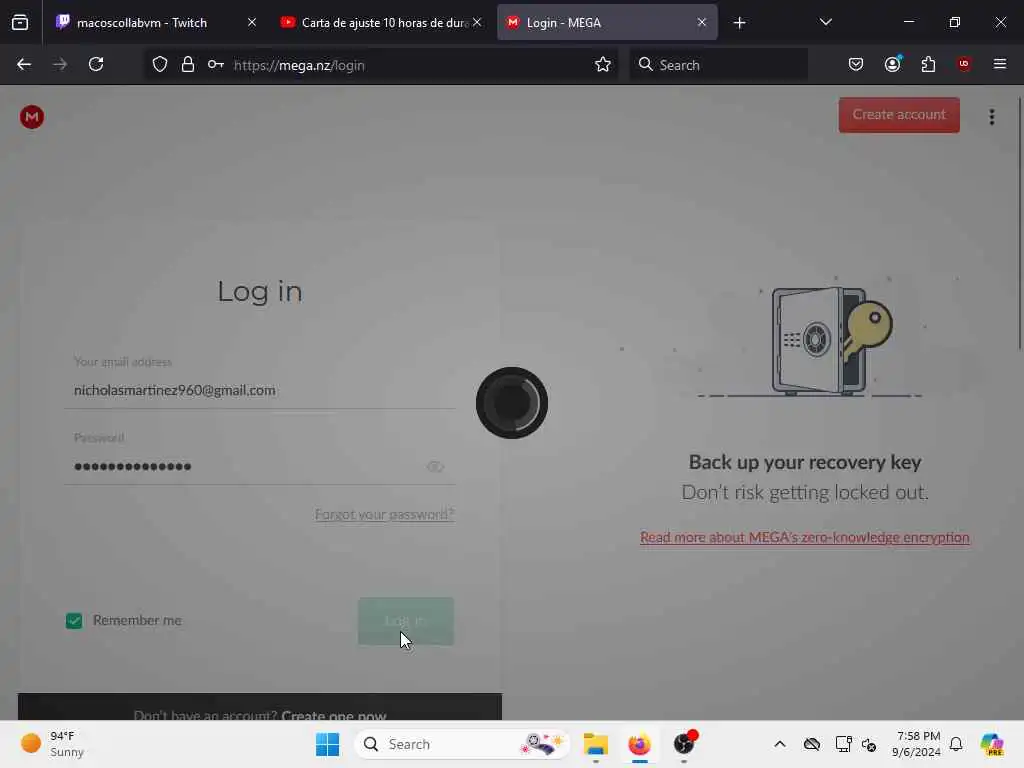This screenshot has height=768, width=1024.
Task: Open a new browser tab
Action: point(739,23)
